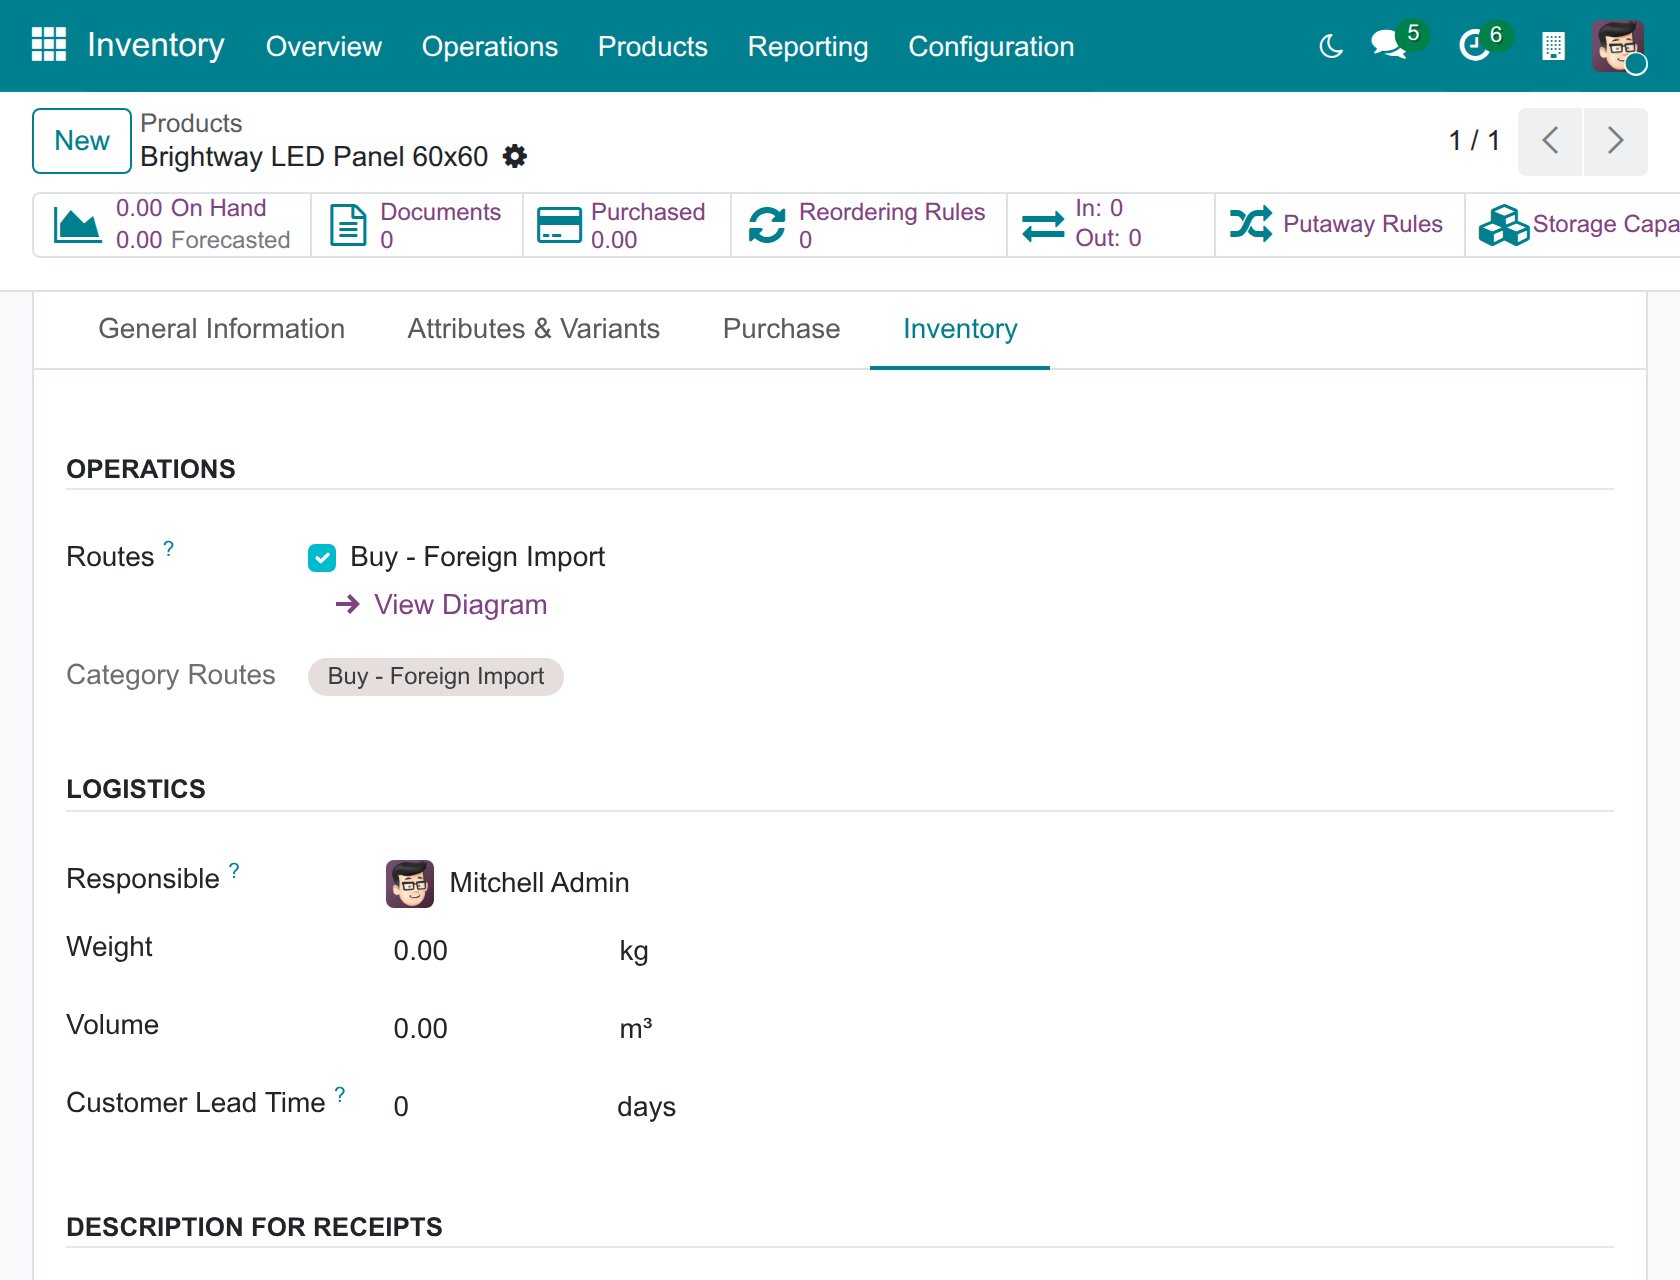
Task: Switch to the Attributes & Variants tab
Action: pyautogui.click(x=534, y=329)
